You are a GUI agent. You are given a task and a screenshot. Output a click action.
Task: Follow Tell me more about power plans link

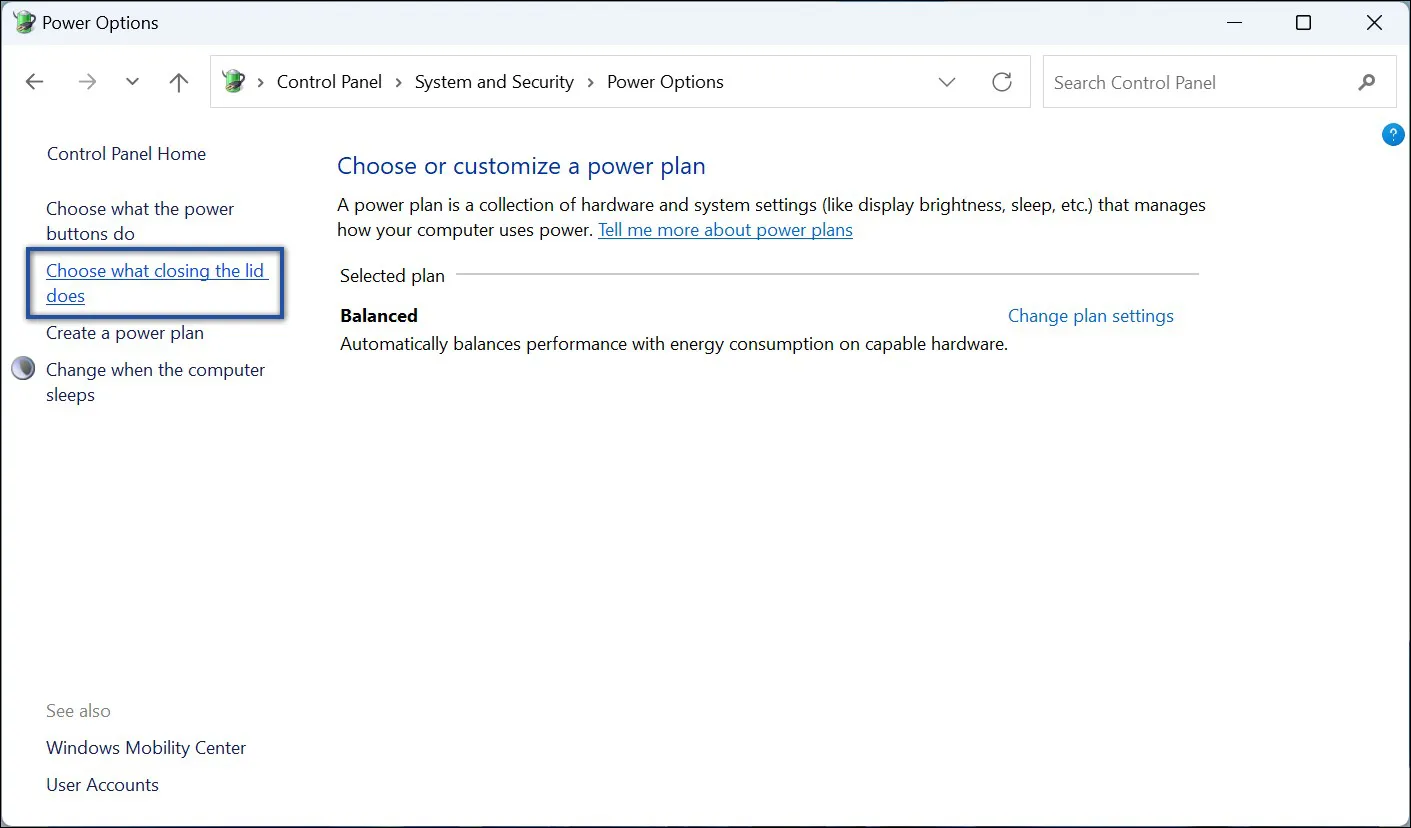point(725,230)
